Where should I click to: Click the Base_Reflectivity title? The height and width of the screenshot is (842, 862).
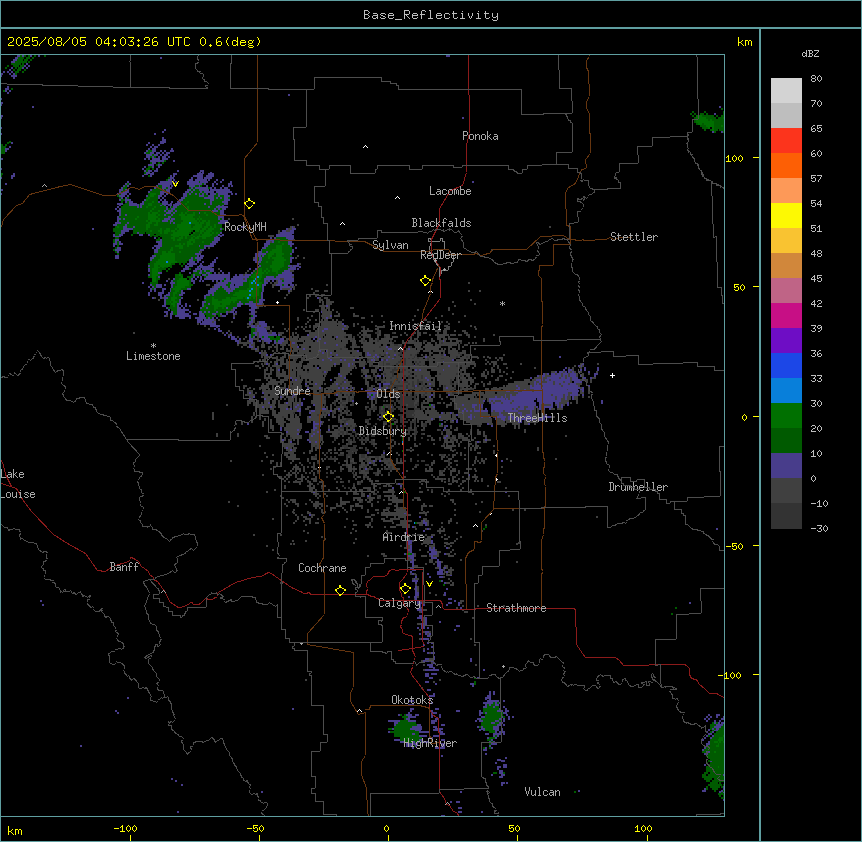pyautogui.click(x=431, y=15)
